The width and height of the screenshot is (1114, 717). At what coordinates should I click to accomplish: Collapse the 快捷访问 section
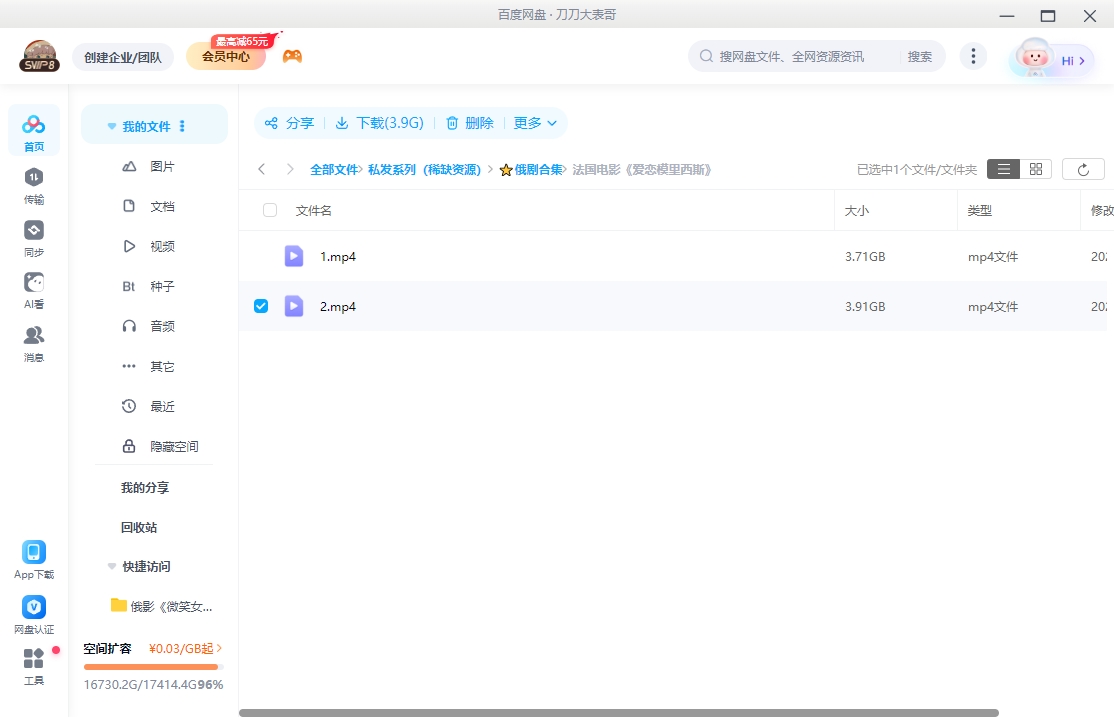(x=111, y=566)
